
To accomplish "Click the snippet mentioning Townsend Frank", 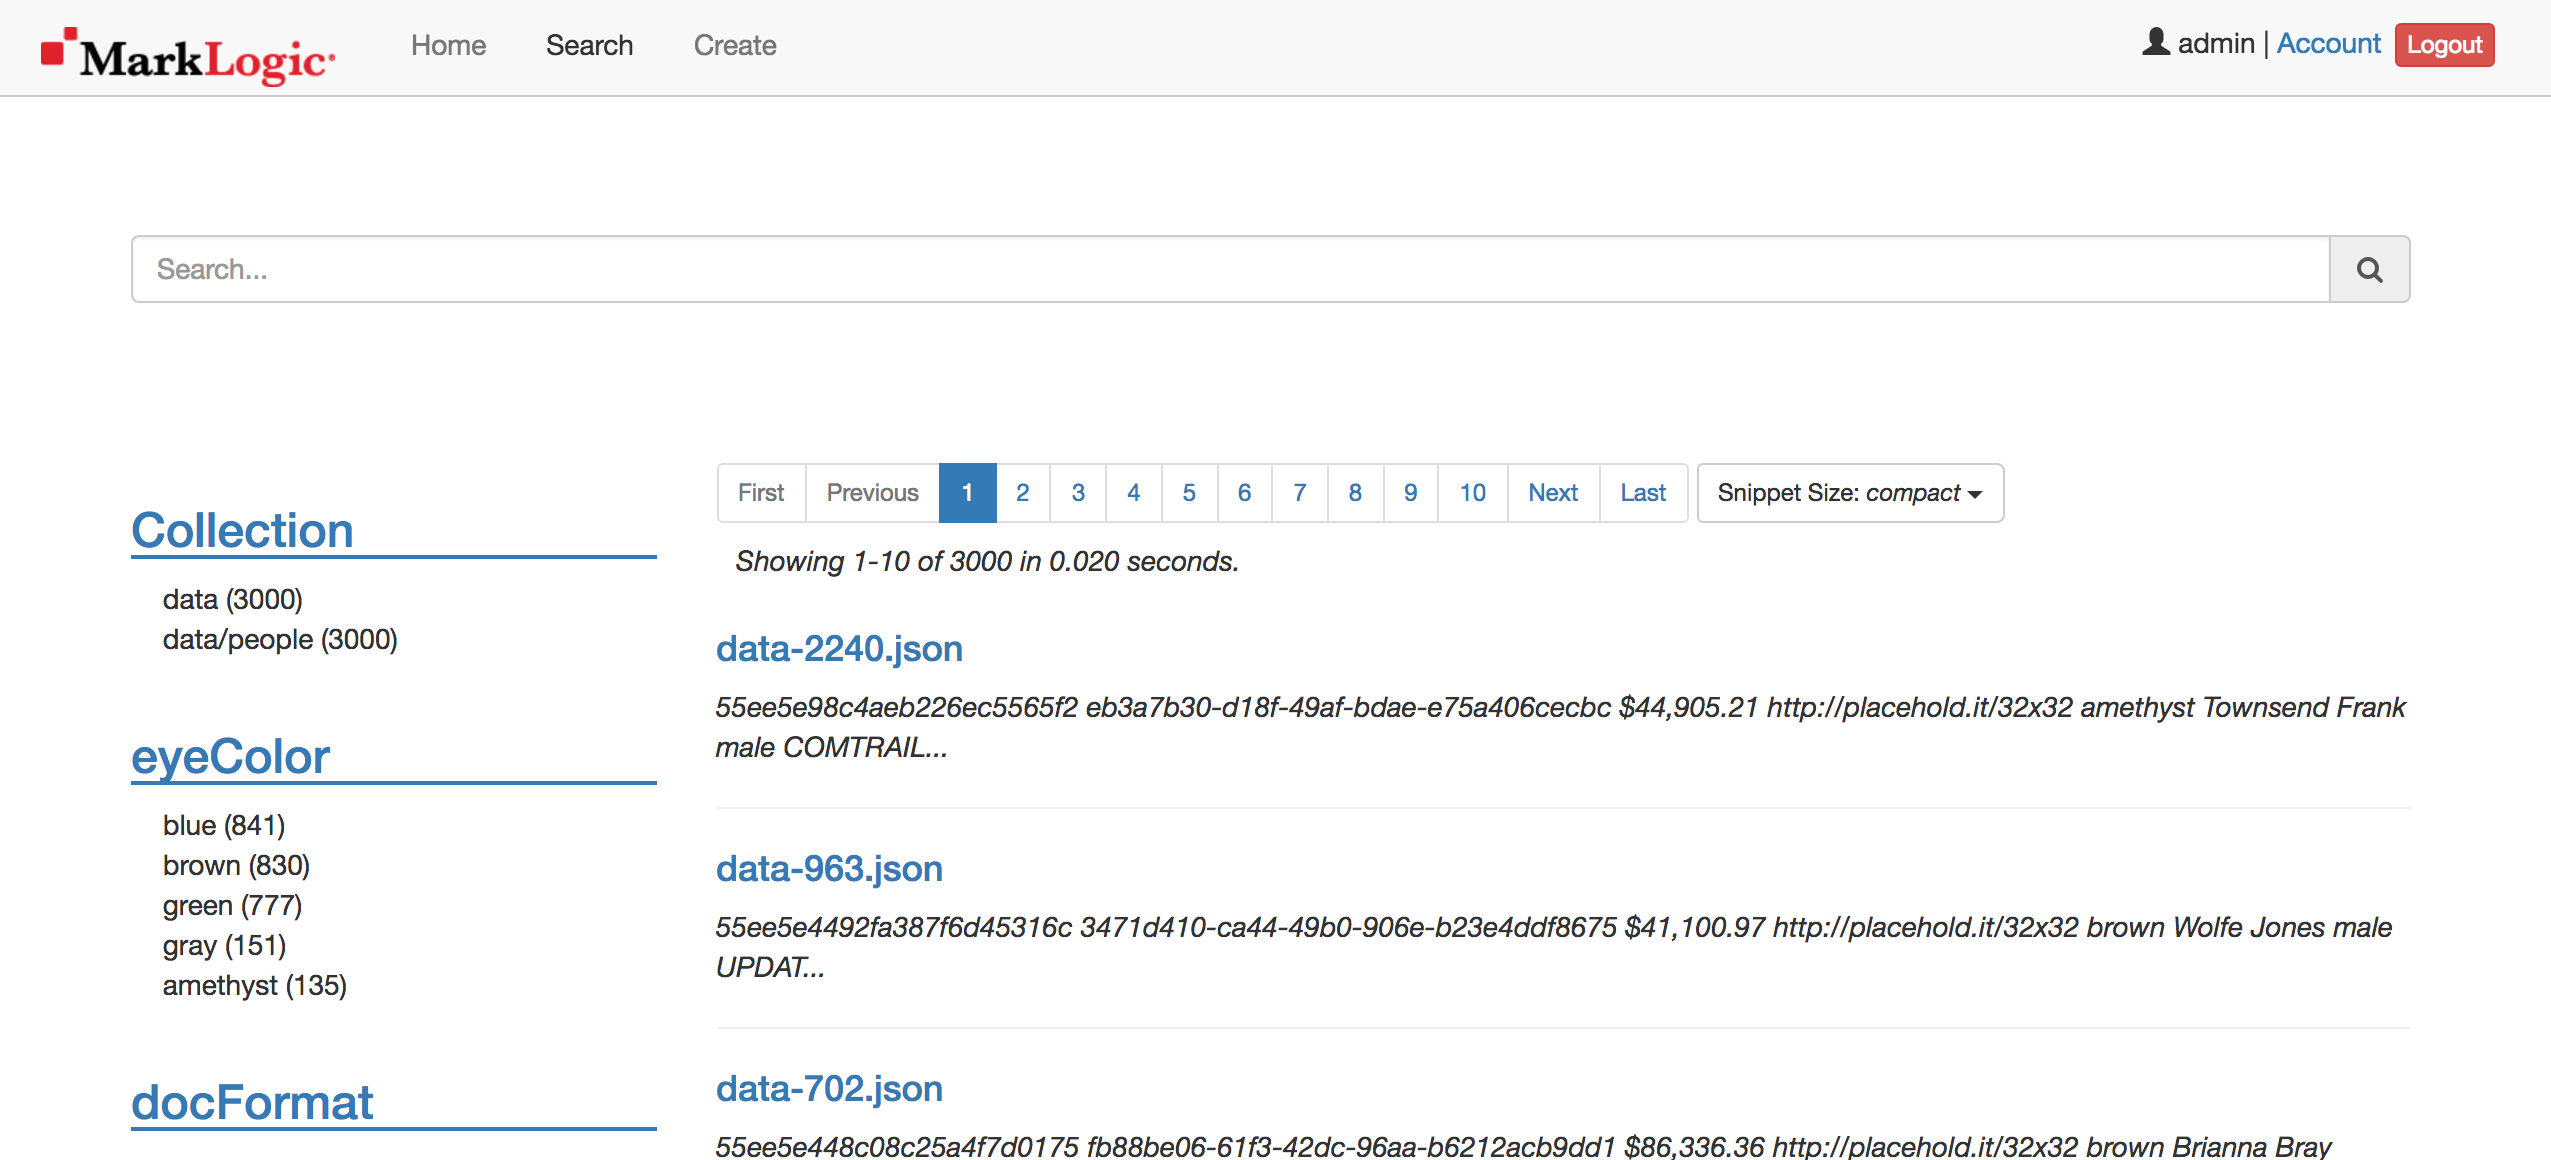I will click(1560, 727).
